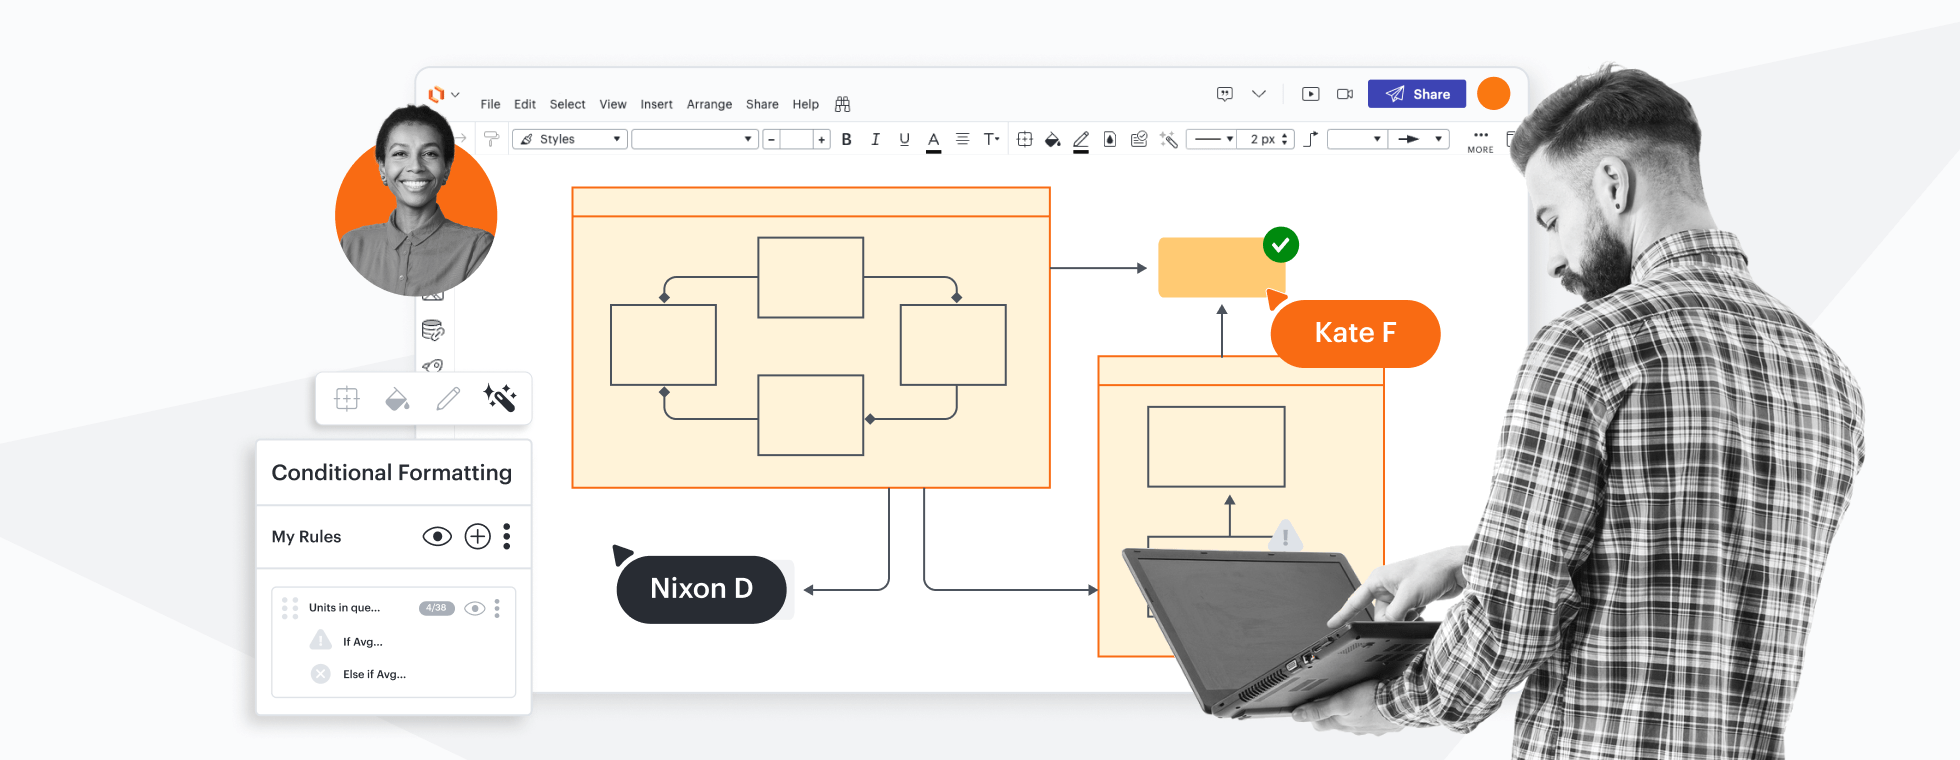Open the Styles dropdown
This screenshot has height=760, width=1960.
569,139
